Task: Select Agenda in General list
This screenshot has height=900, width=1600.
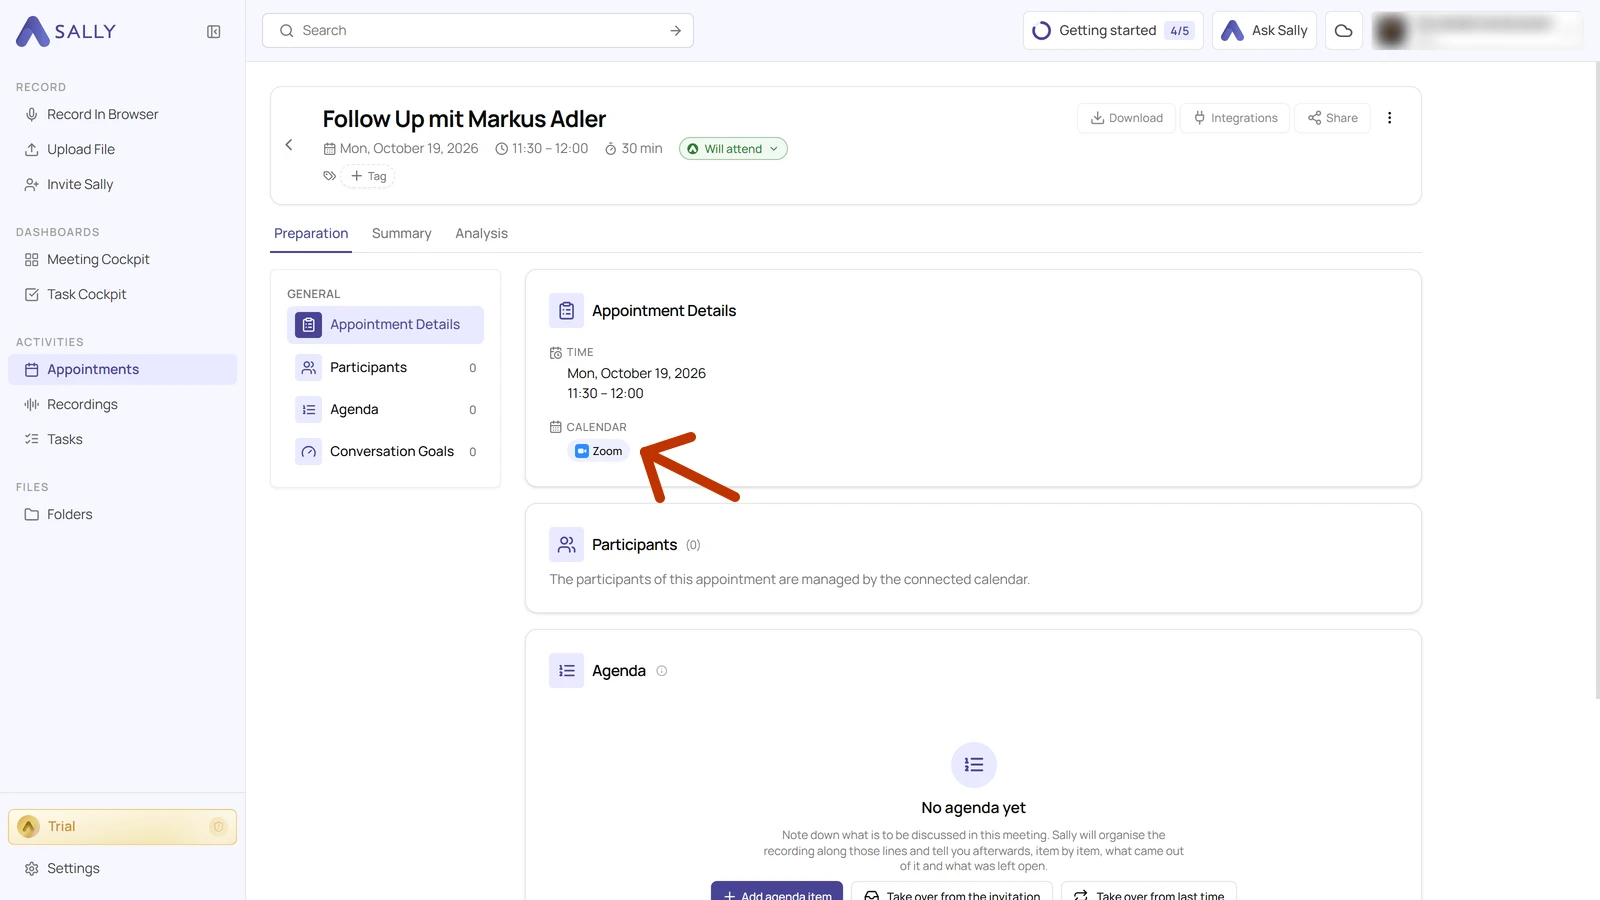Action: 385,410
